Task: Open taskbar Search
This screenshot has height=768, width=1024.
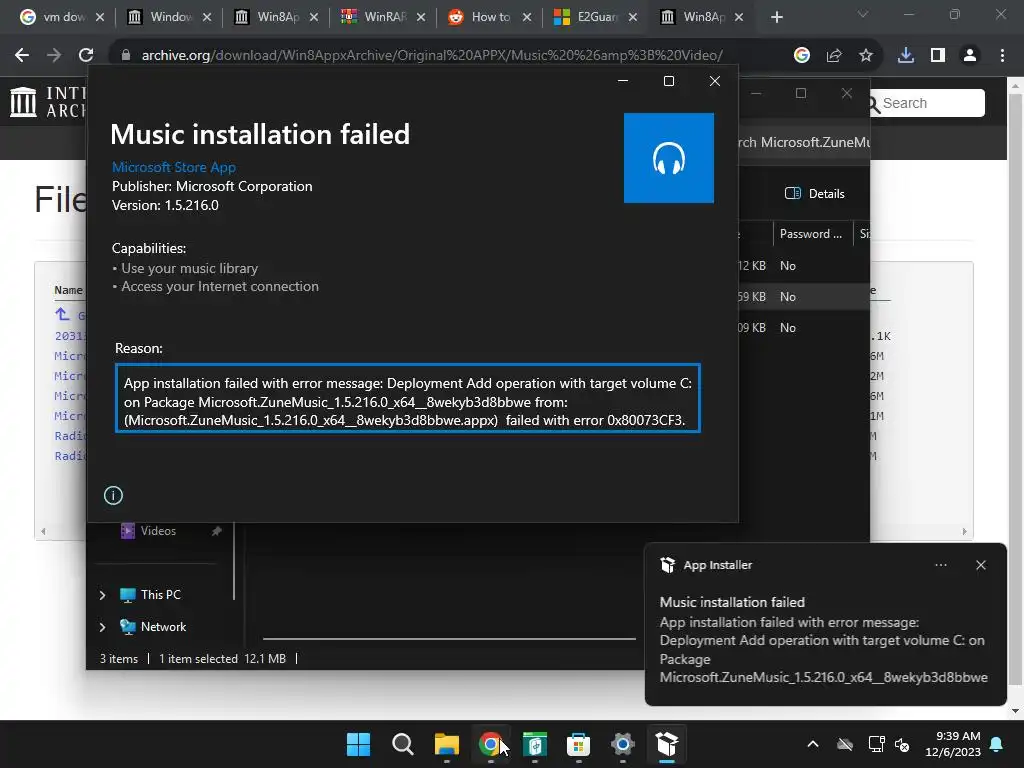Action: pyautogui.click(x=402, y=744)
